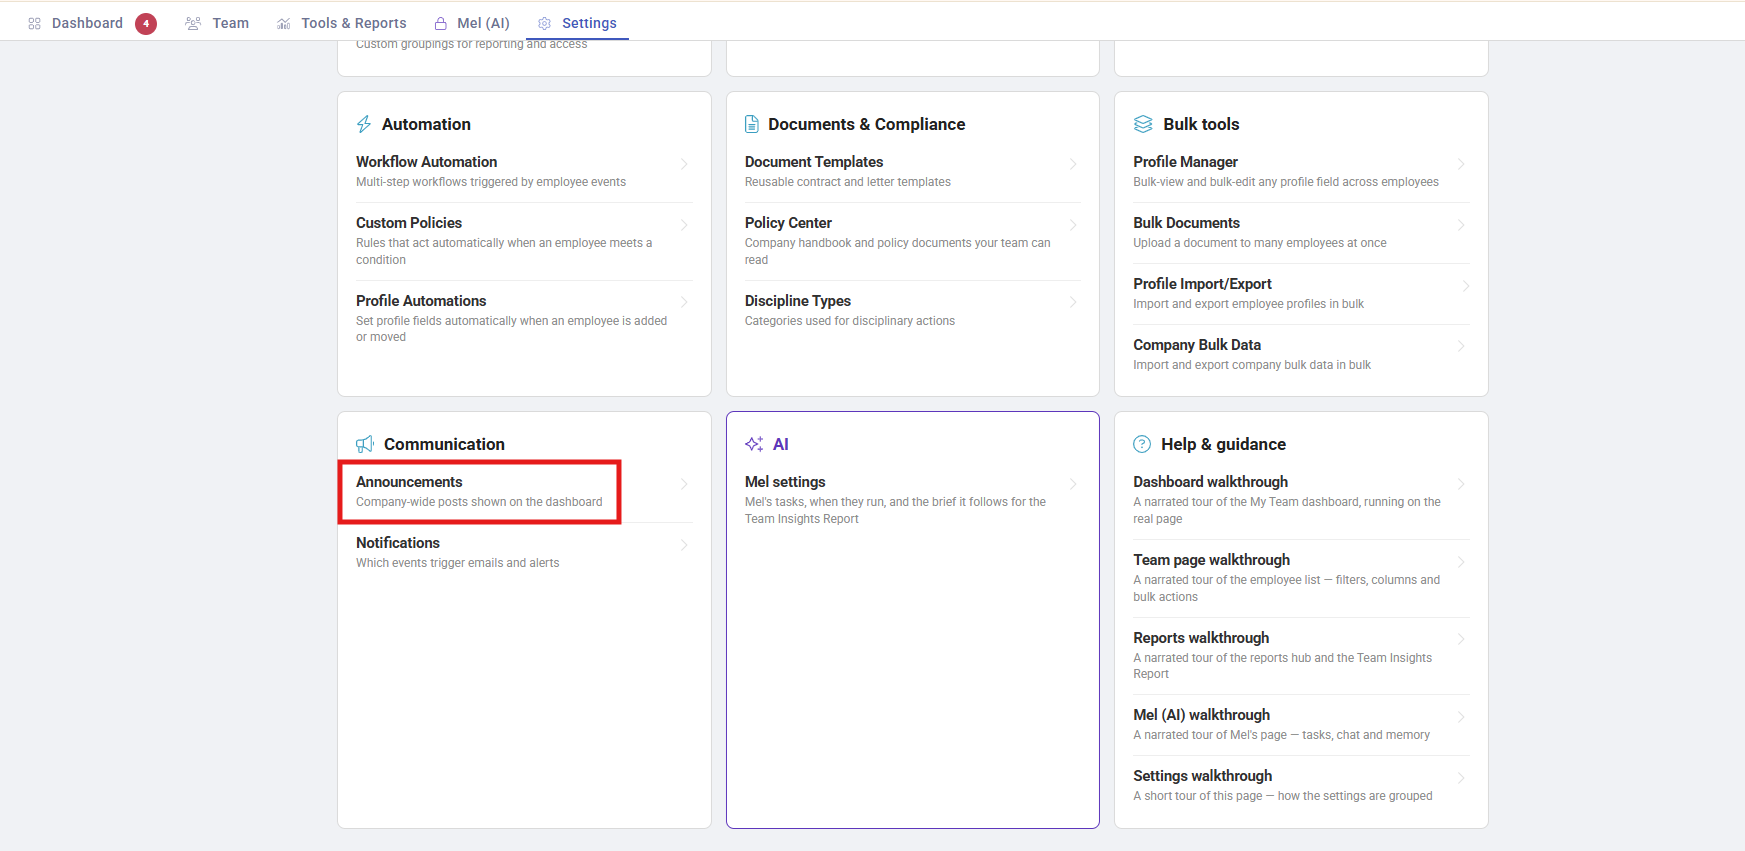1745x851 pixels.
Task: Click the chevron beside Mel settings
Action: (1073, 484)
